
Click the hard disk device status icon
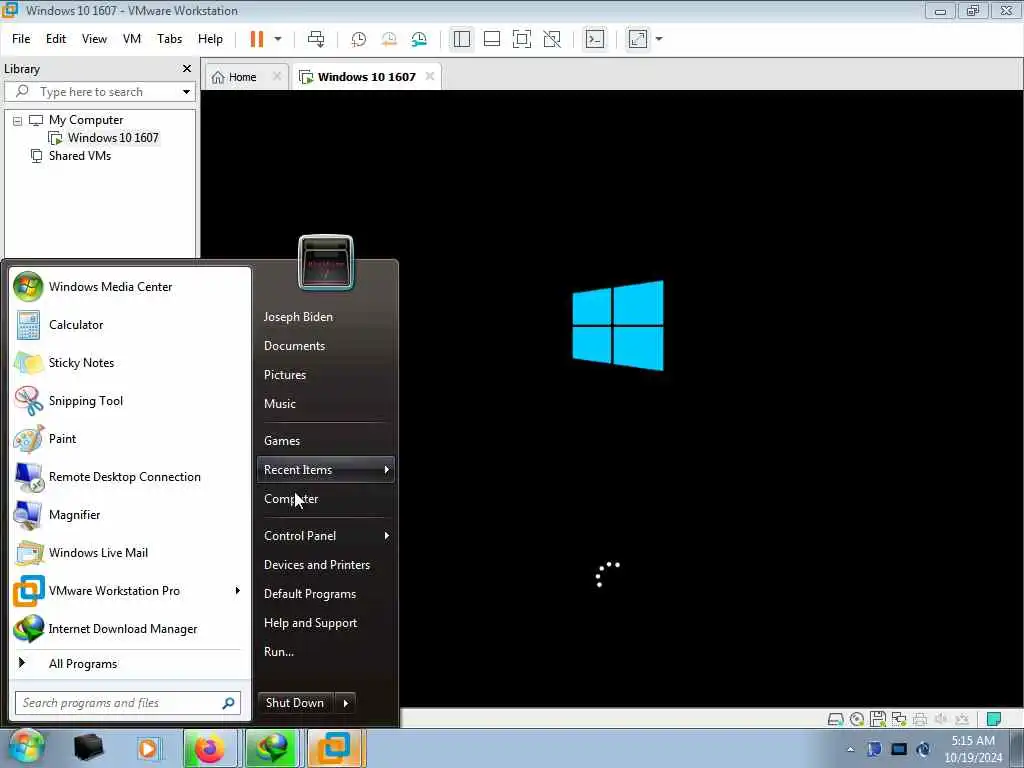click(x=835, y=719)
